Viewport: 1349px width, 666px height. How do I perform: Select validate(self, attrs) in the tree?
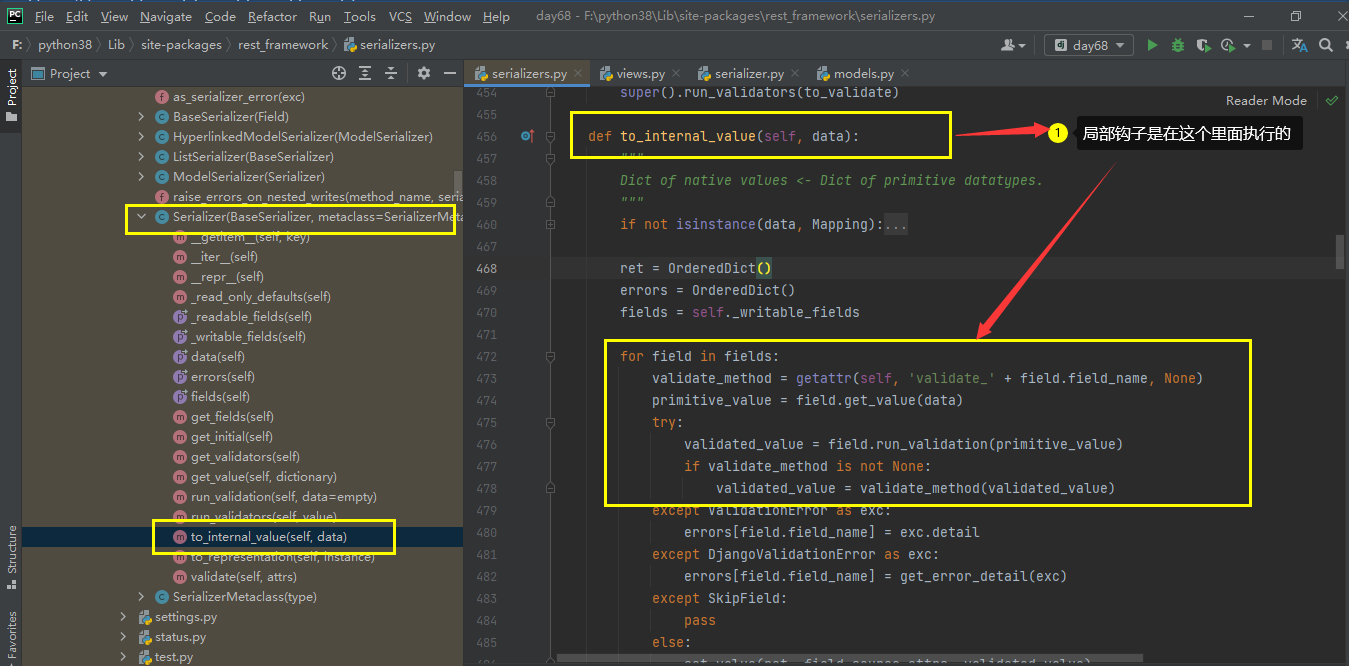242,577
